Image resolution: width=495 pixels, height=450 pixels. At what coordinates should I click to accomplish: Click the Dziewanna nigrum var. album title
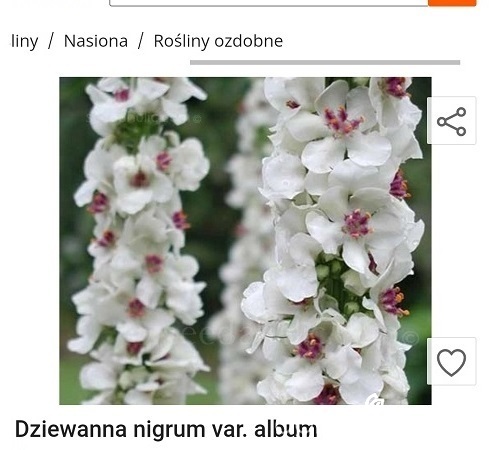[x=166, y=429]
